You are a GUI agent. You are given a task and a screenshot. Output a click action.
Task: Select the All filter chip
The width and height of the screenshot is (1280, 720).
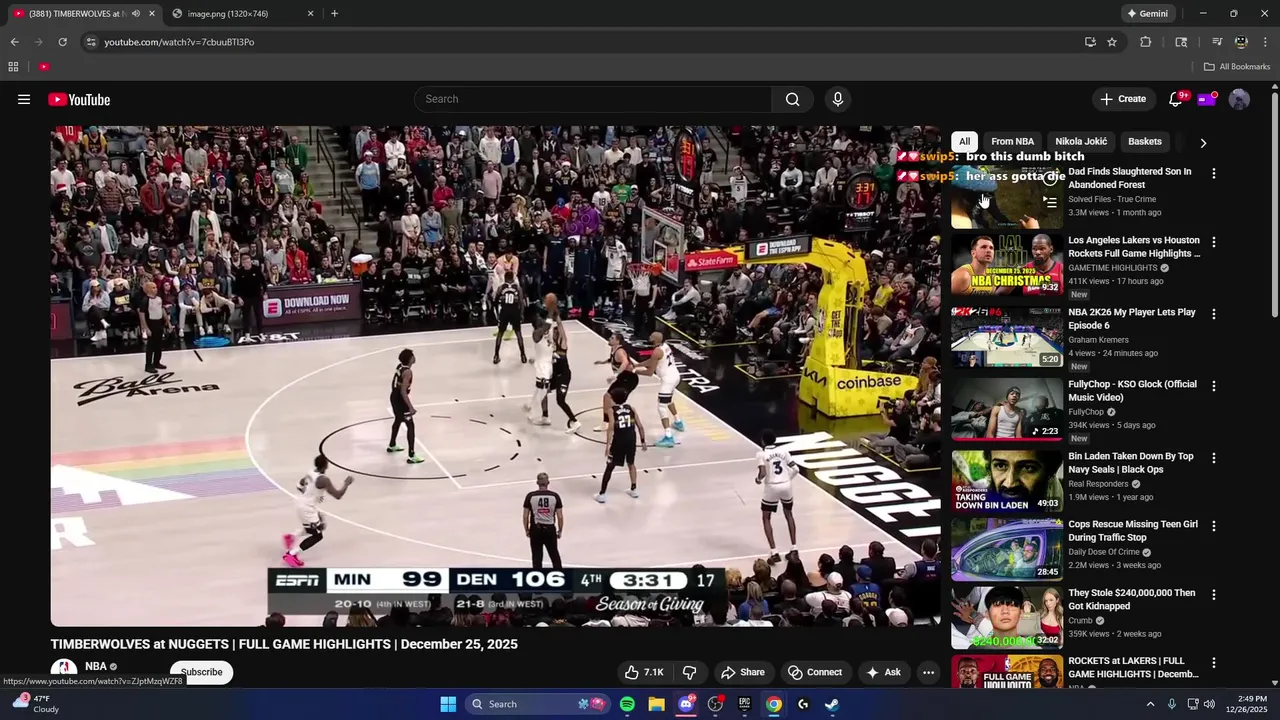[964, 142]
